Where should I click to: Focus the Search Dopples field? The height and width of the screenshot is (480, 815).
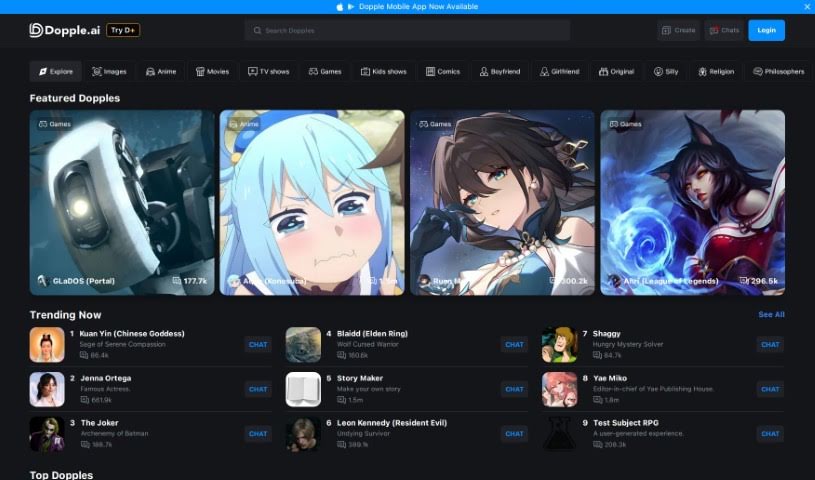coord(408,30)
